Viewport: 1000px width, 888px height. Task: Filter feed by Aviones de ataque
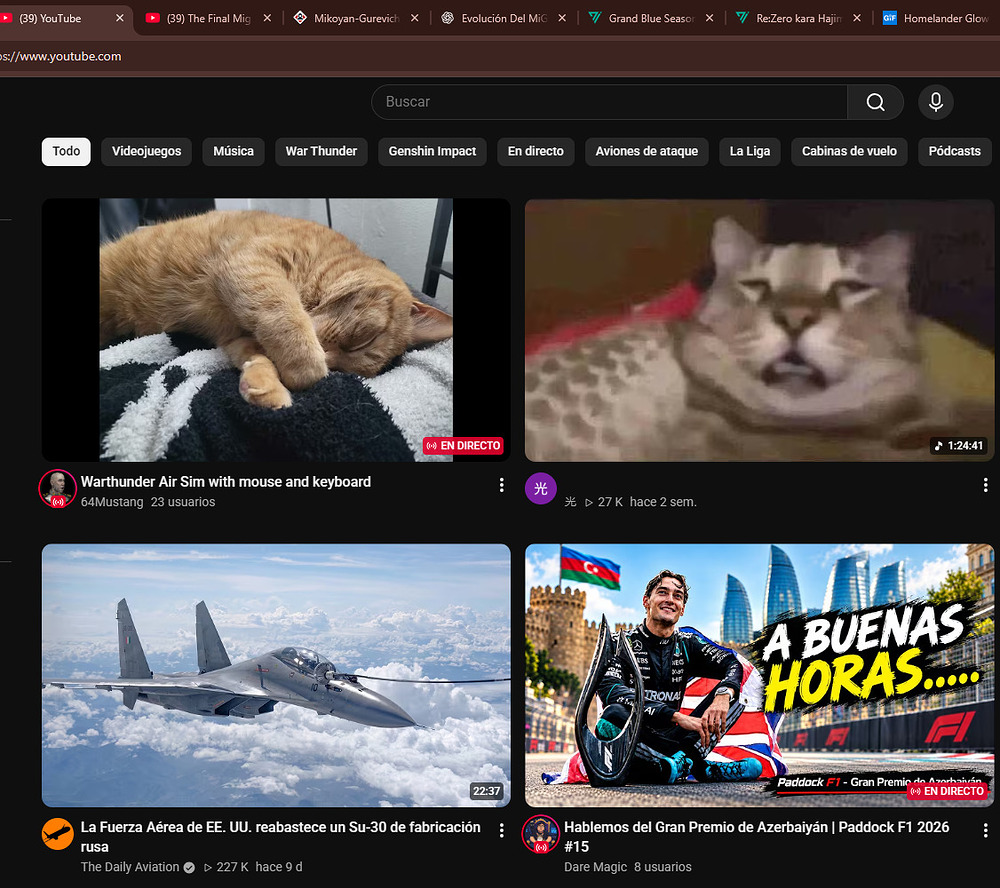point(647,152)
